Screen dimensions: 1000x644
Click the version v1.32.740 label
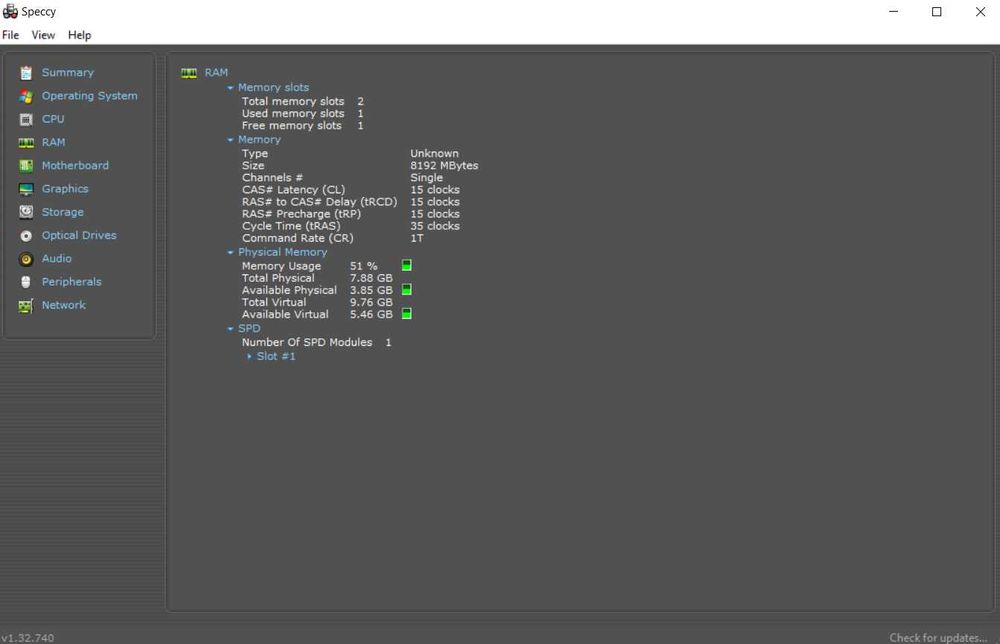[27, 638]
